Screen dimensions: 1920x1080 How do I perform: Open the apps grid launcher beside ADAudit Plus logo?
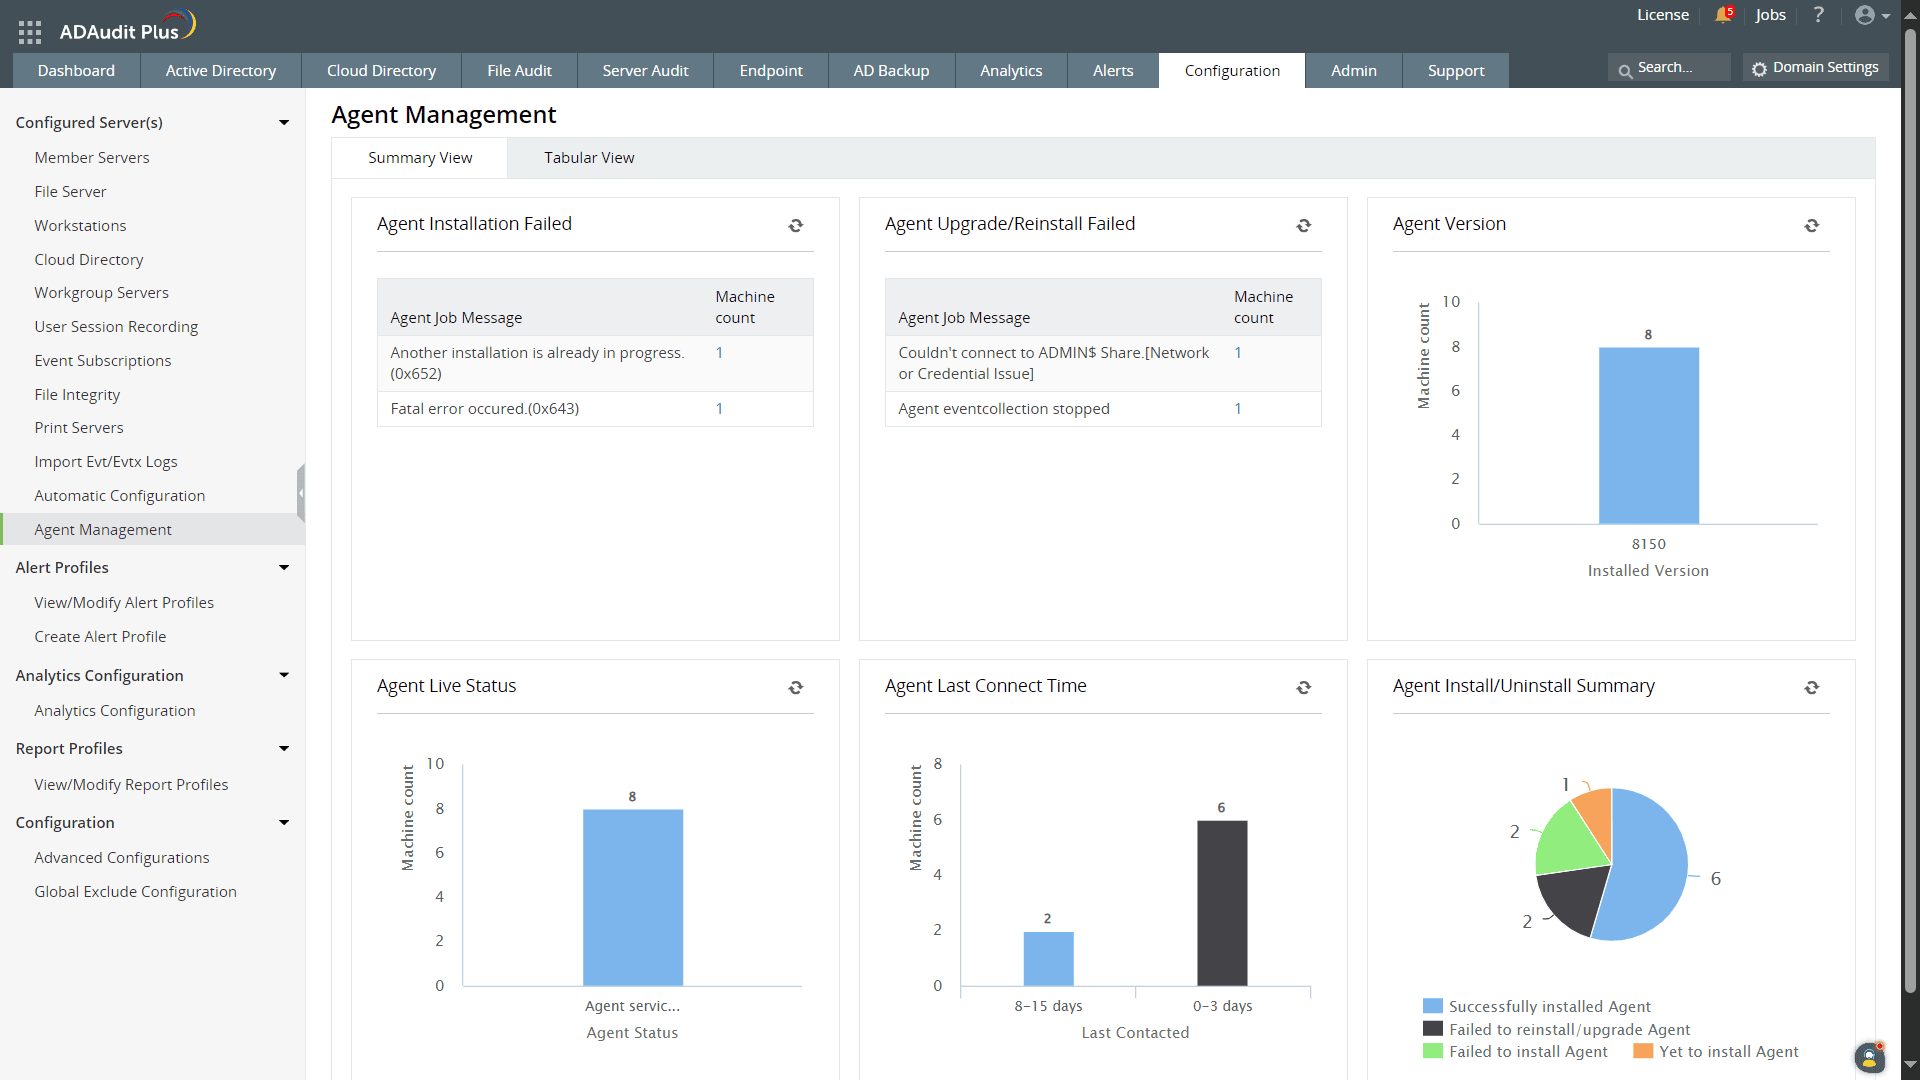(29, 31)
